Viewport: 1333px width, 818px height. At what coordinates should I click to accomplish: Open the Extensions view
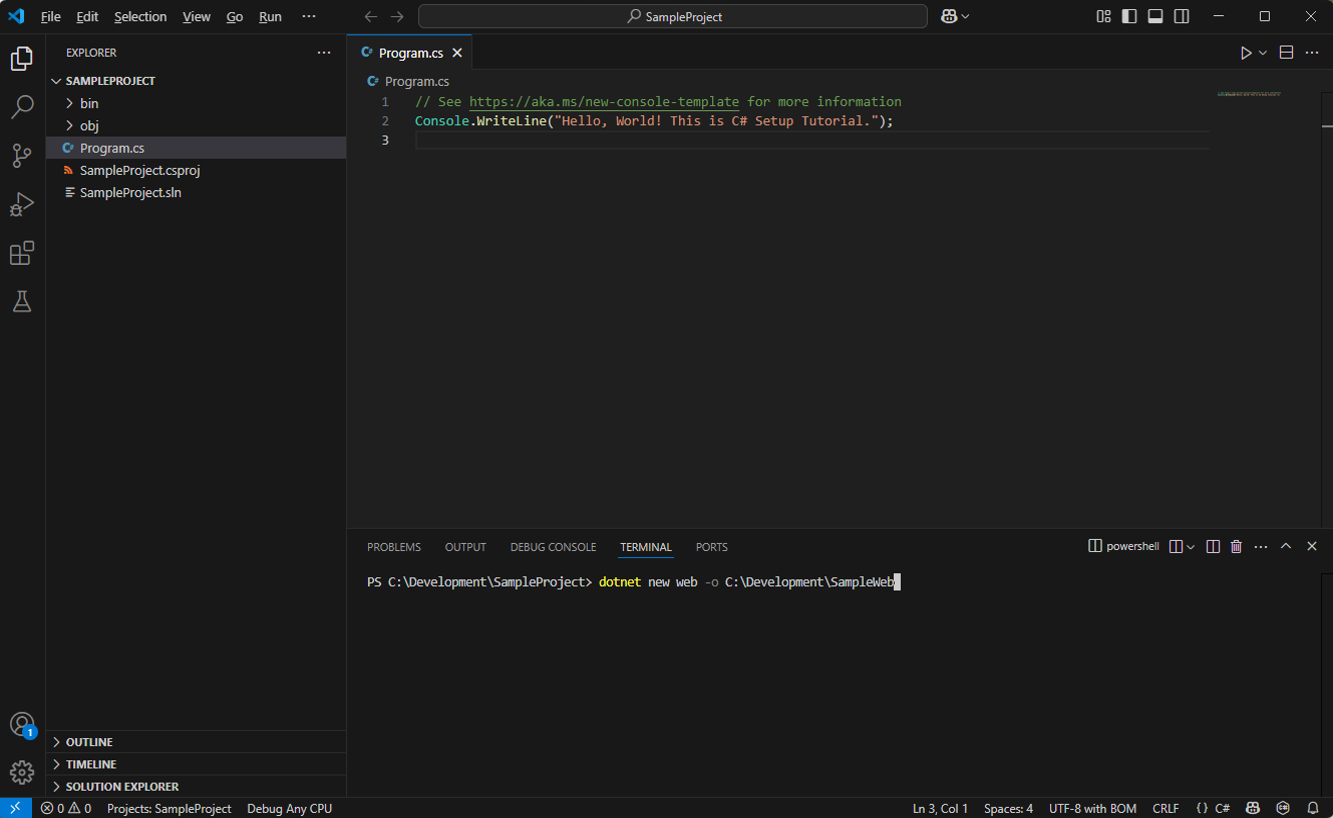(22, 253)
